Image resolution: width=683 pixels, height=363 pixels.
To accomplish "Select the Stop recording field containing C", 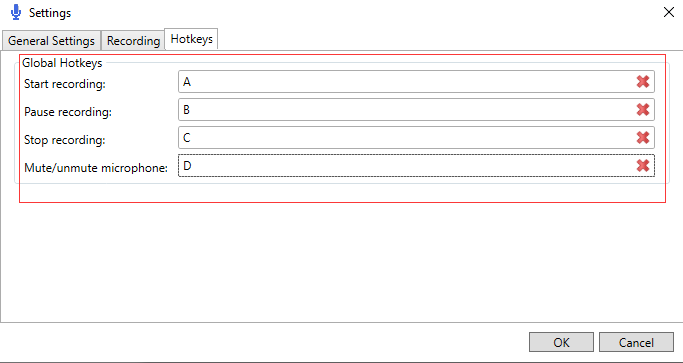I will pos(416,138).
